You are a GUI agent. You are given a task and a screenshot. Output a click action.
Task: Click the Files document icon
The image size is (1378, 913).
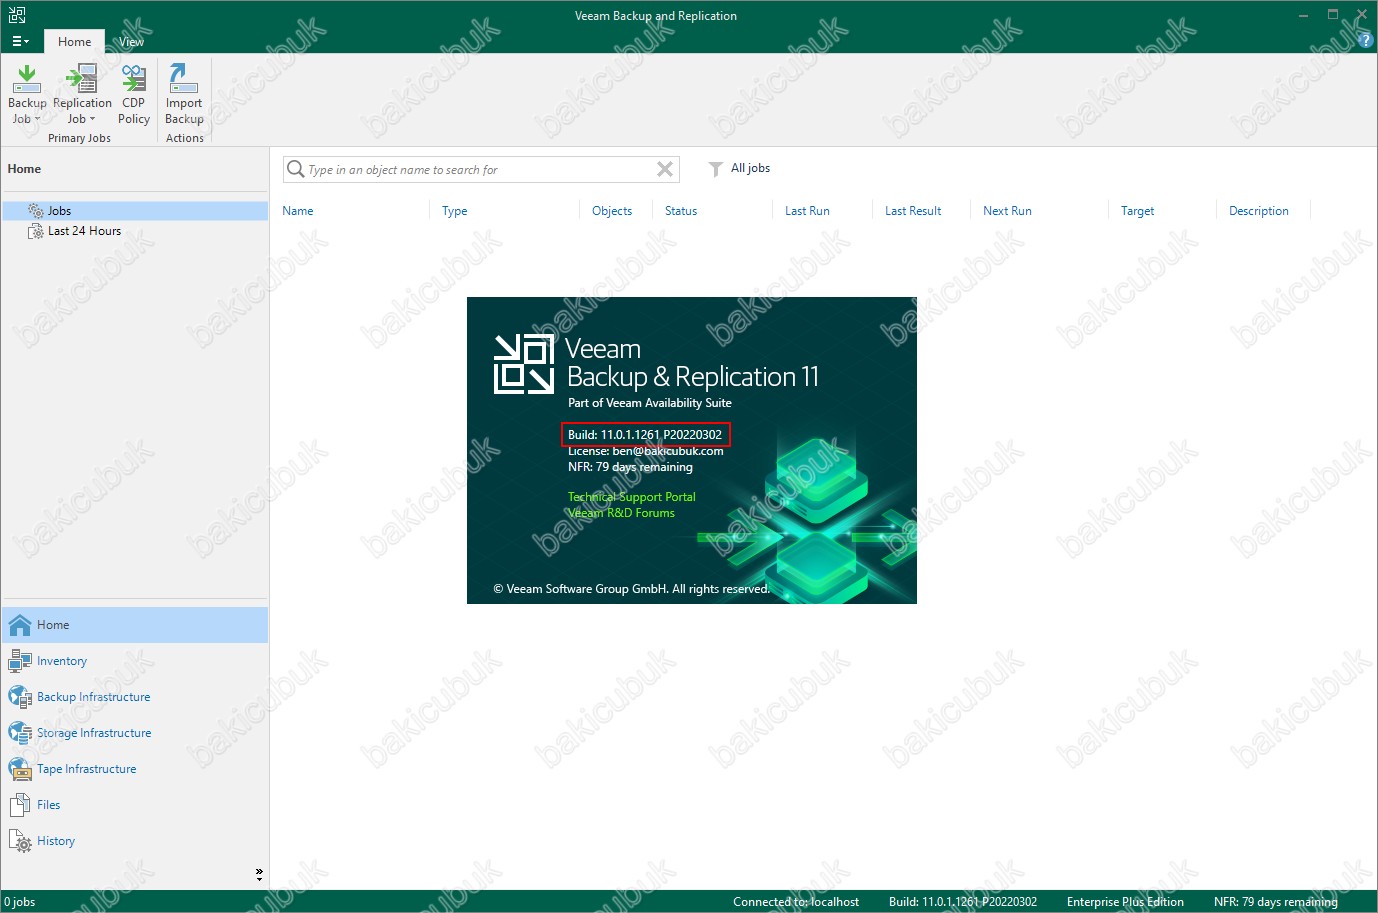20,805
